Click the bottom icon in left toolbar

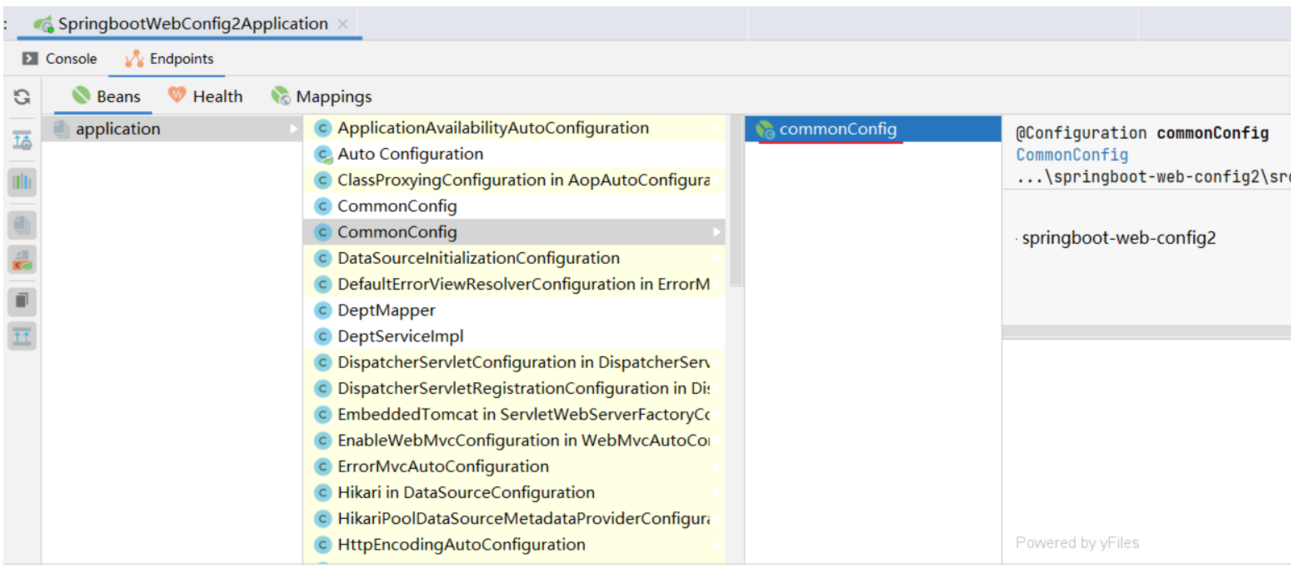tap(21, 336)
